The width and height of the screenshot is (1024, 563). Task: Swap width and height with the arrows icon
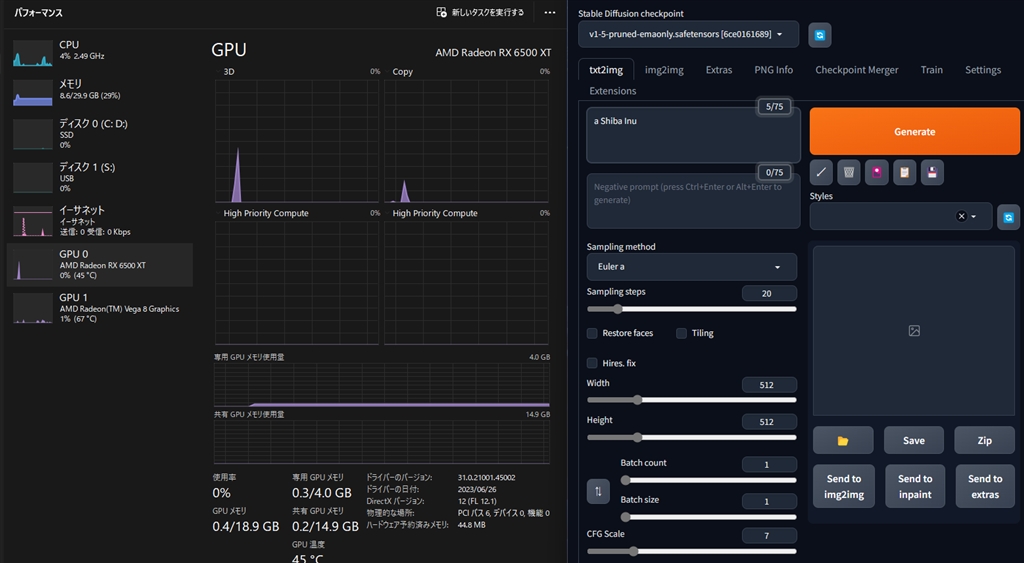point(598,491)
